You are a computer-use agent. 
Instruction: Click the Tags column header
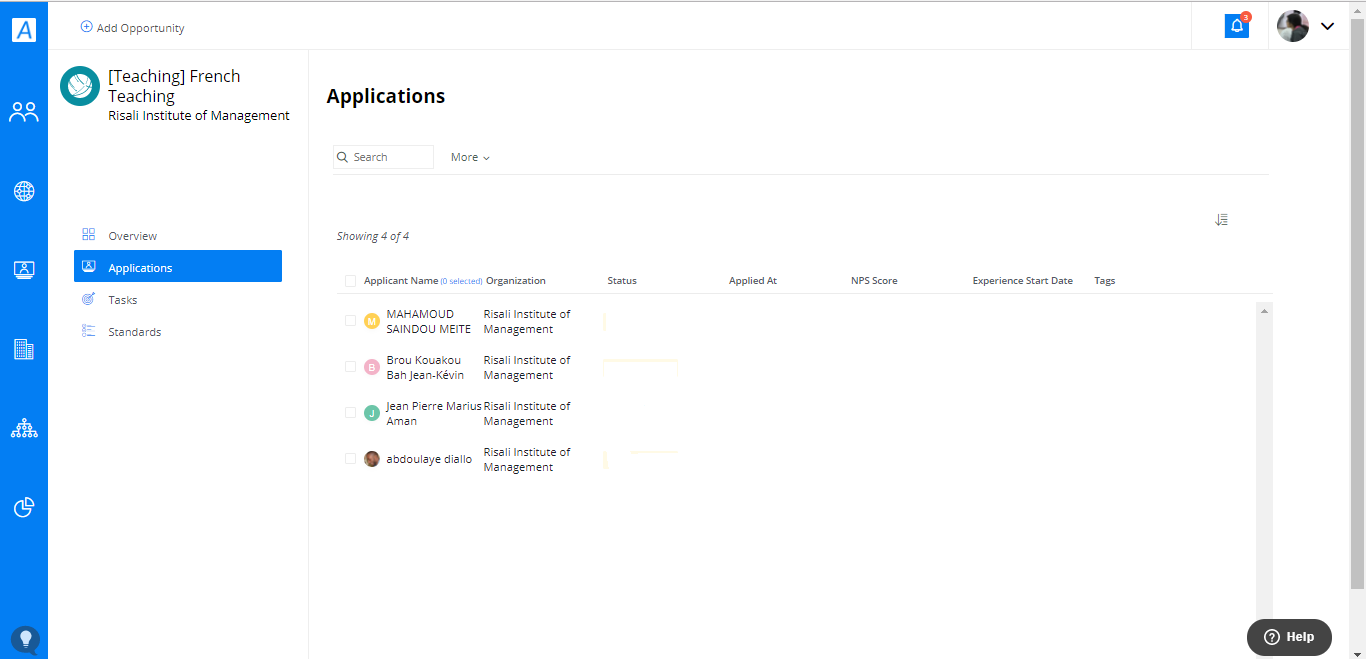1105,281
